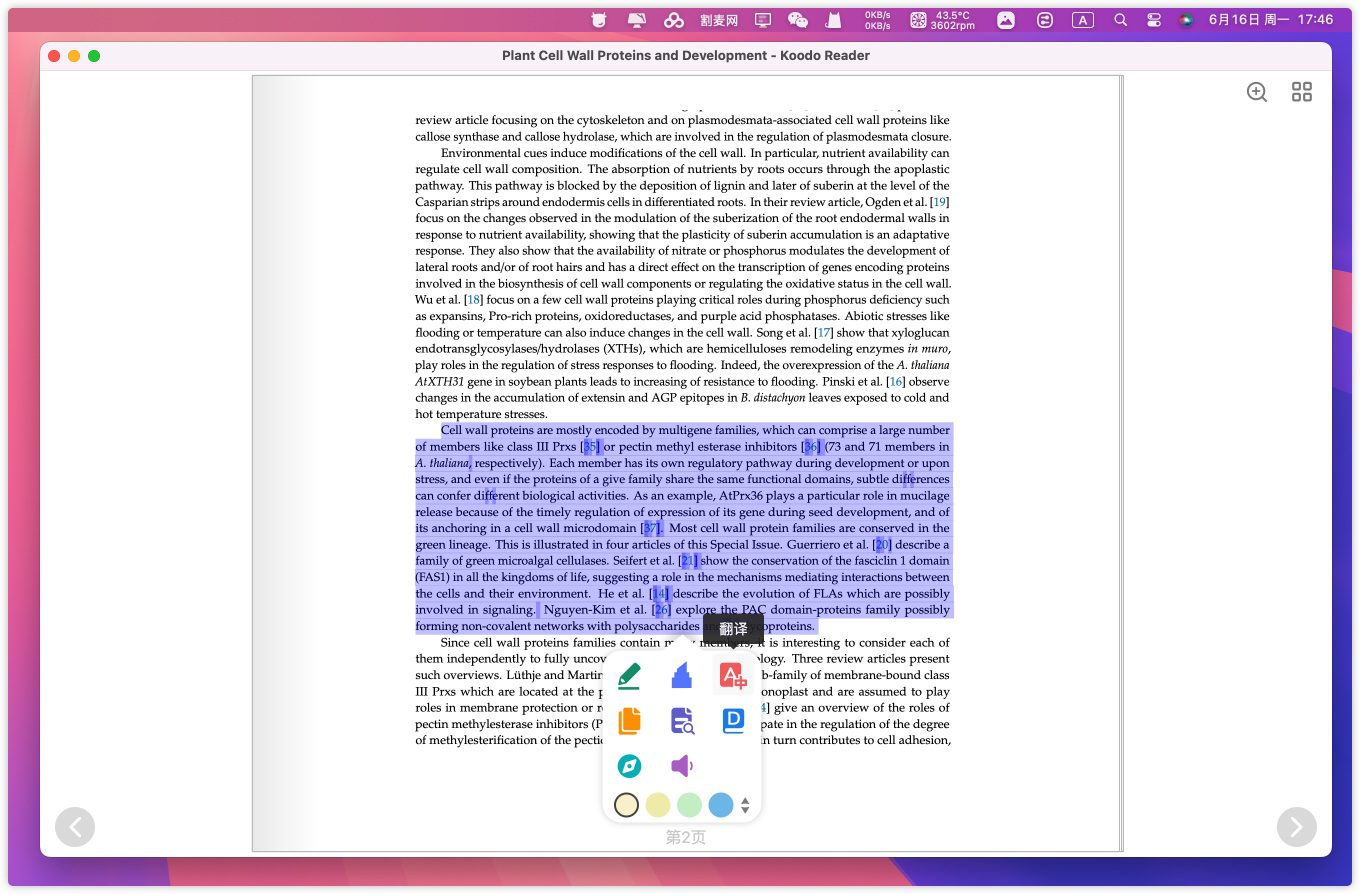Click the WeChat menu bar icon
Screen dimensions: 1360x894
click(797, 20)
